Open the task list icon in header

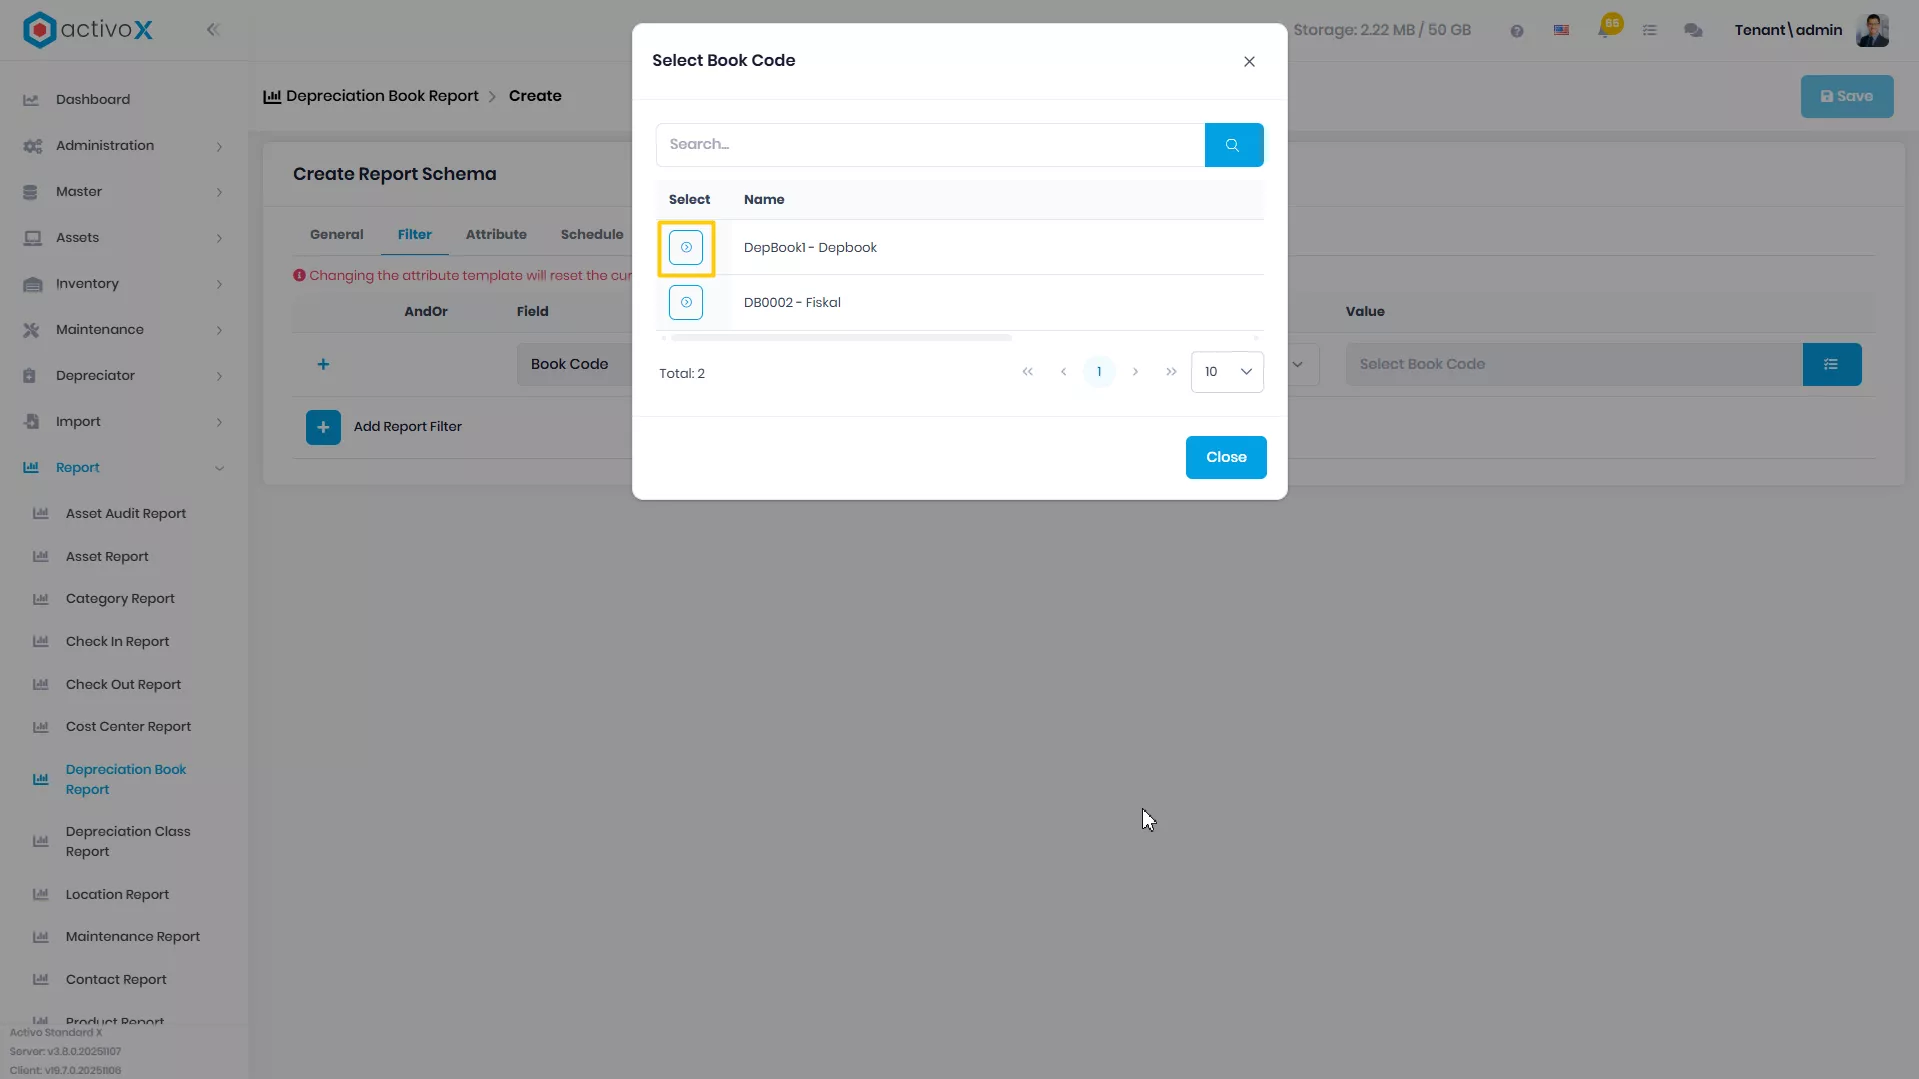1650,31
